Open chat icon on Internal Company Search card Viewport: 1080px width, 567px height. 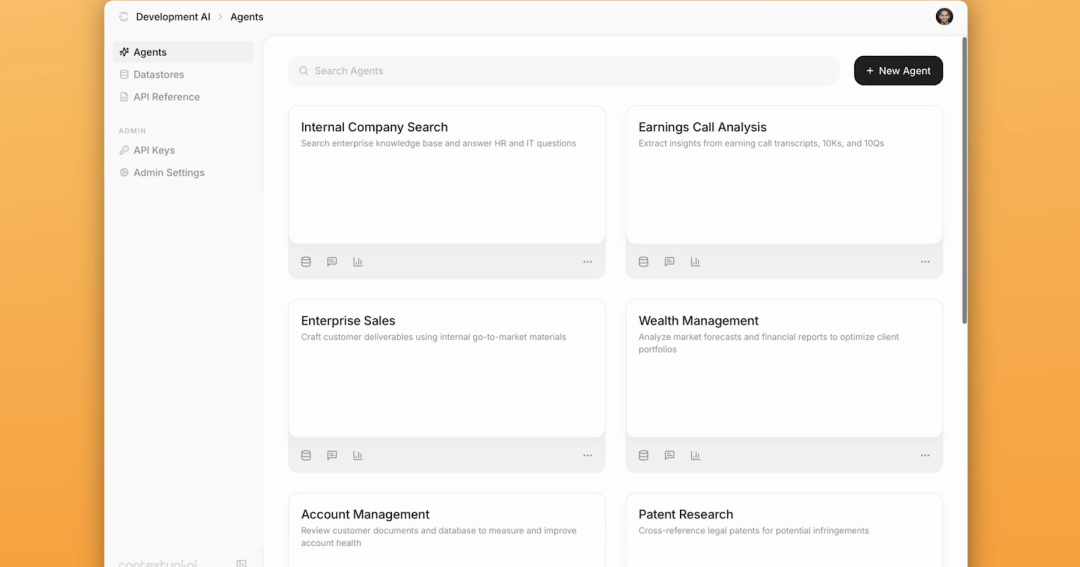tap(332, 262)
